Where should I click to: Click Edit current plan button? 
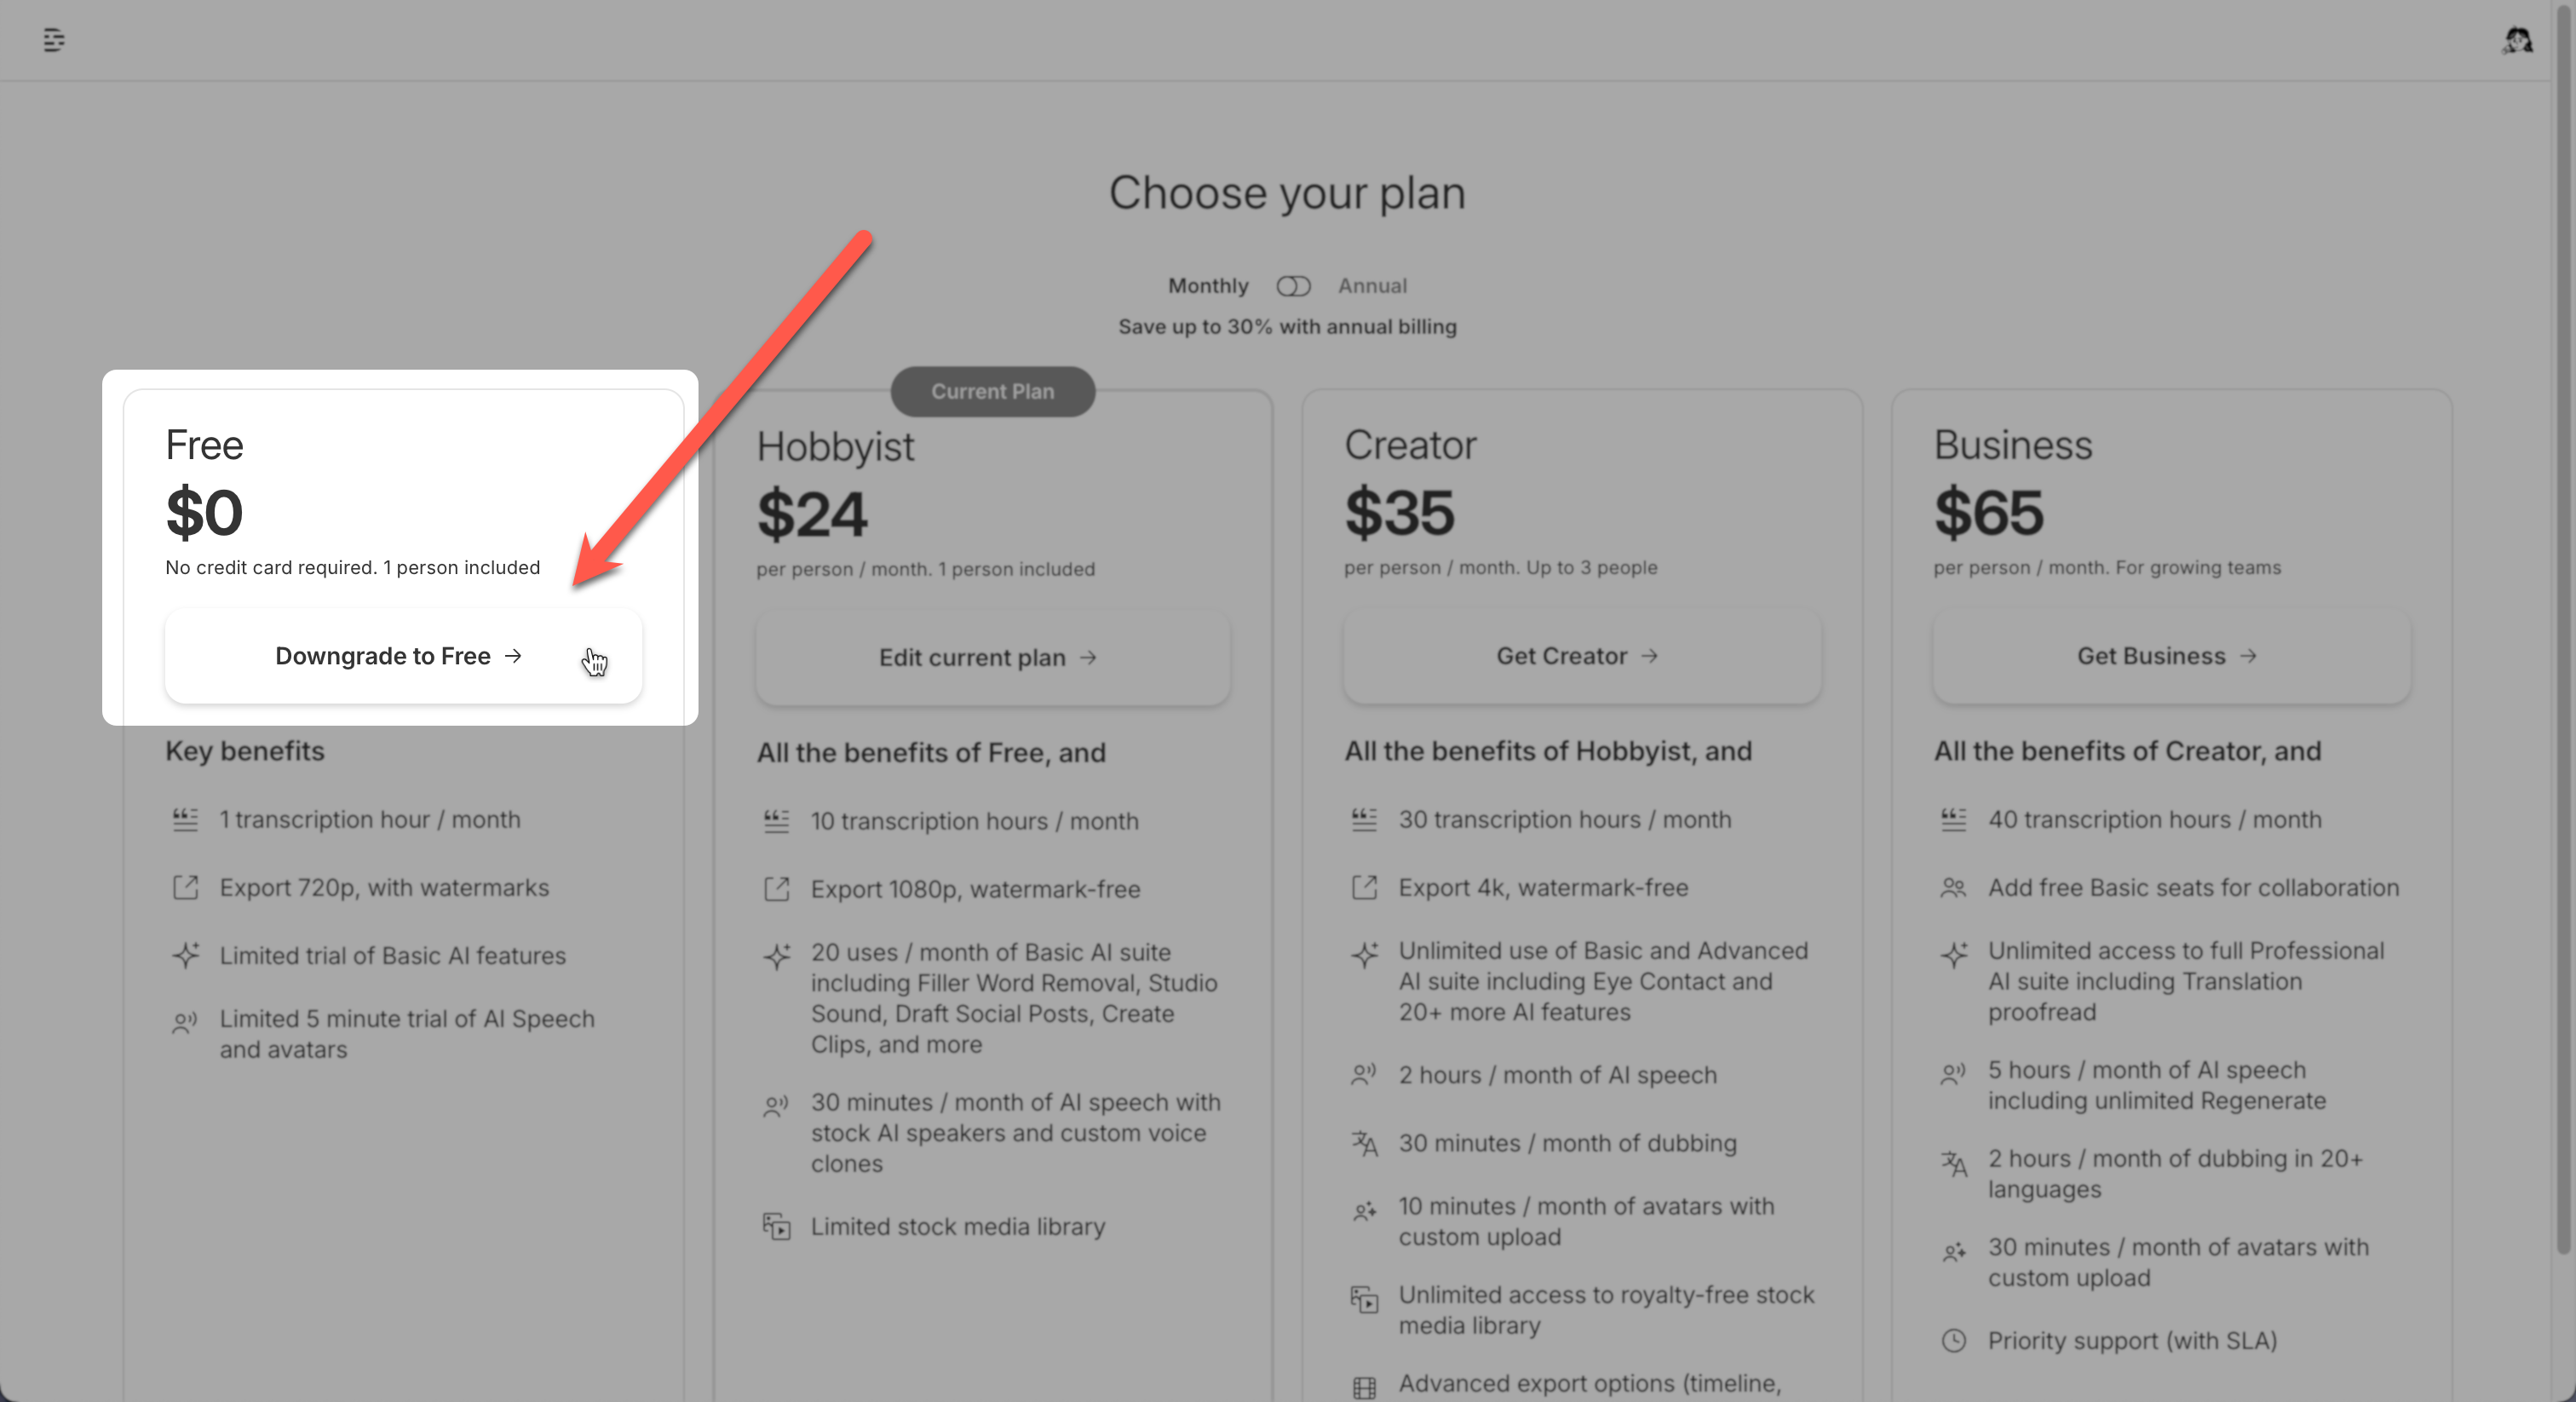pos(992,658)
